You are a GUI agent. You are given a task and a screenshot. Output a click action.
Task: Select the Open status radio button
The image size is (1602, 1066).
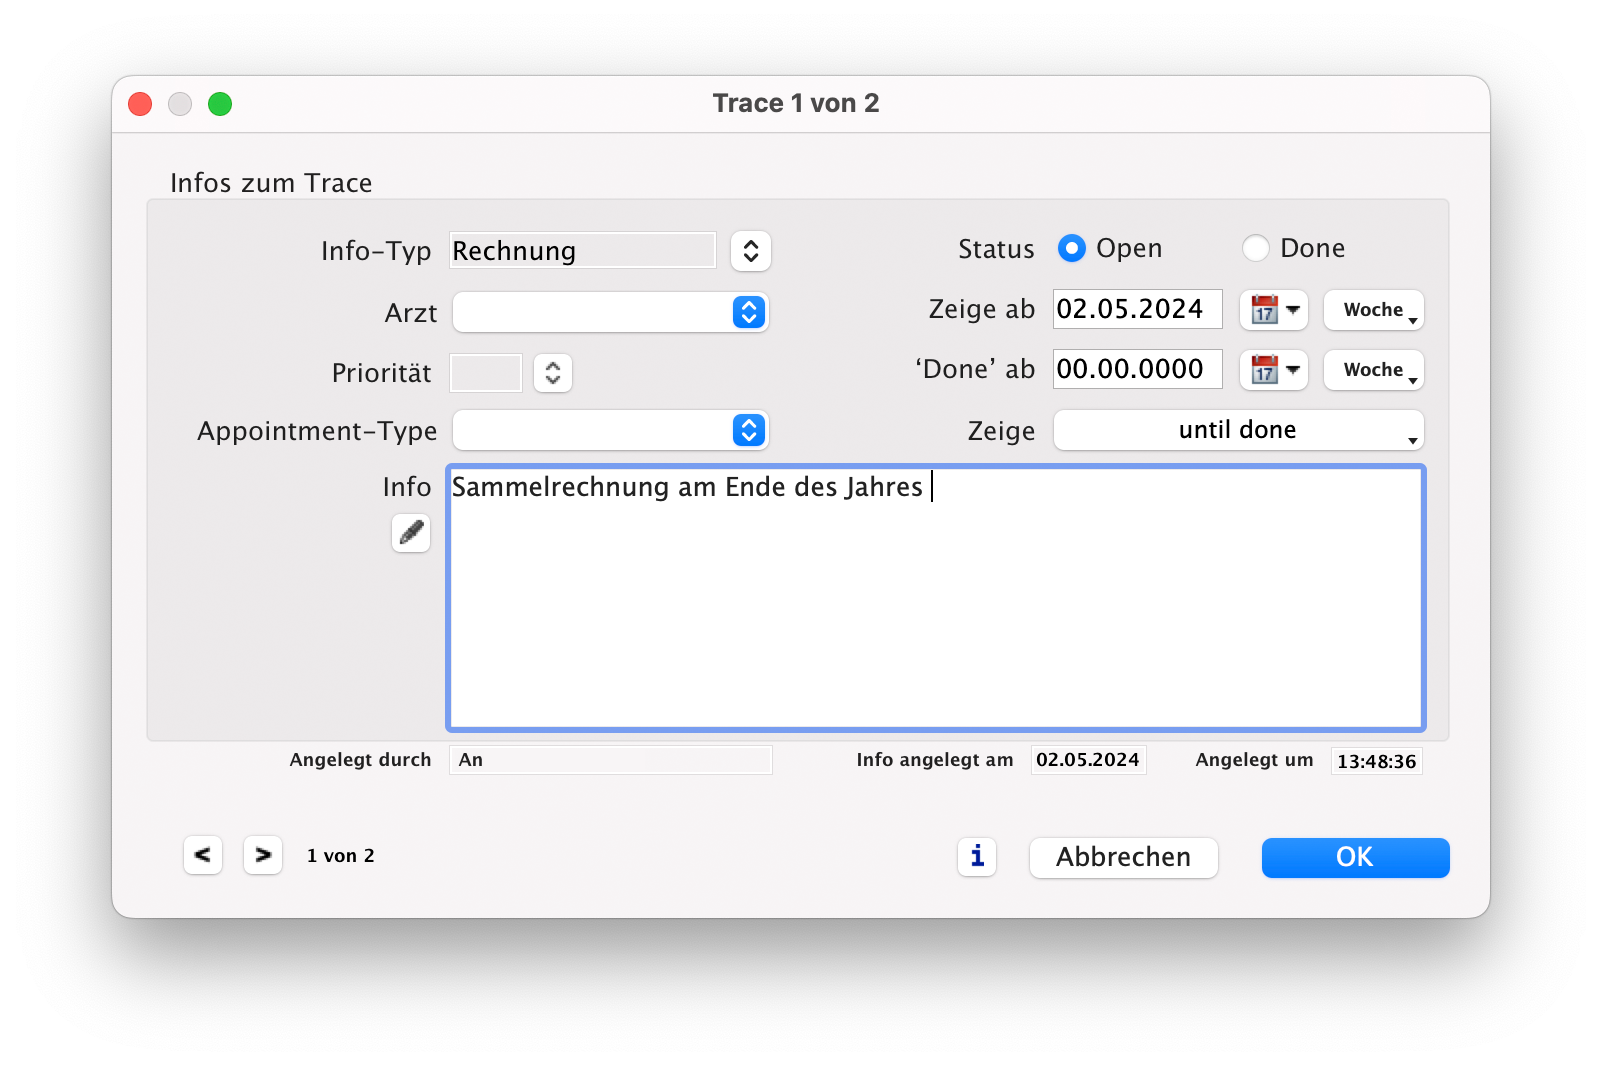tap(1071, 248)
